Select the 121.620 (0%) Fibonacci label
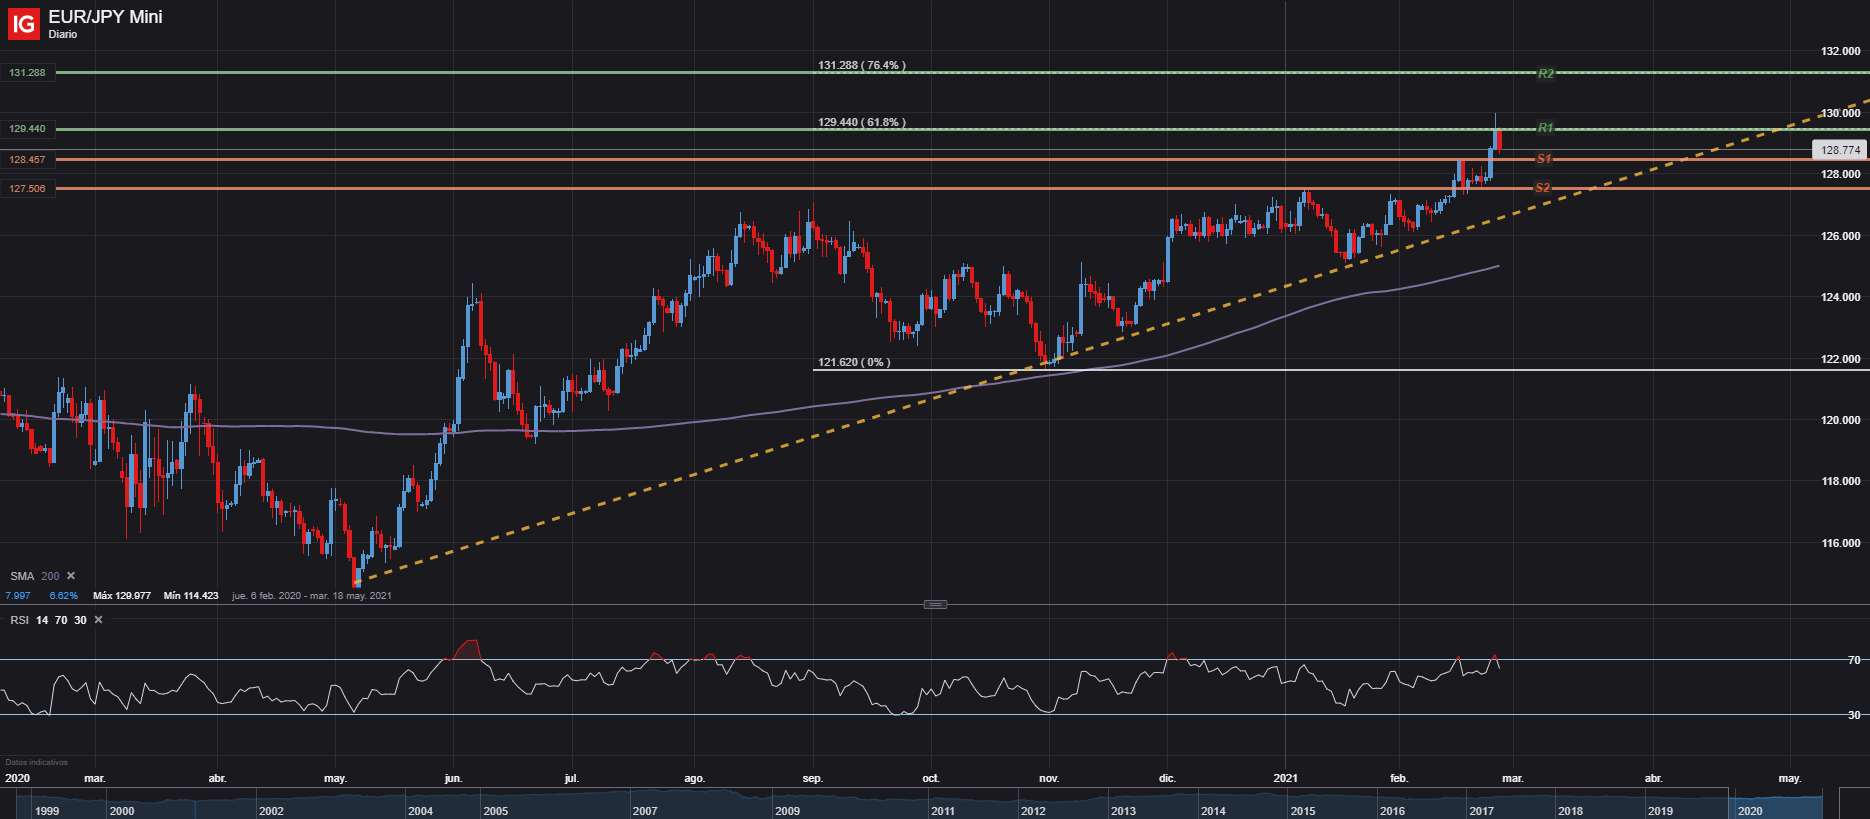This screenshot has width=1870, height=819. click(x=854, y=362)
